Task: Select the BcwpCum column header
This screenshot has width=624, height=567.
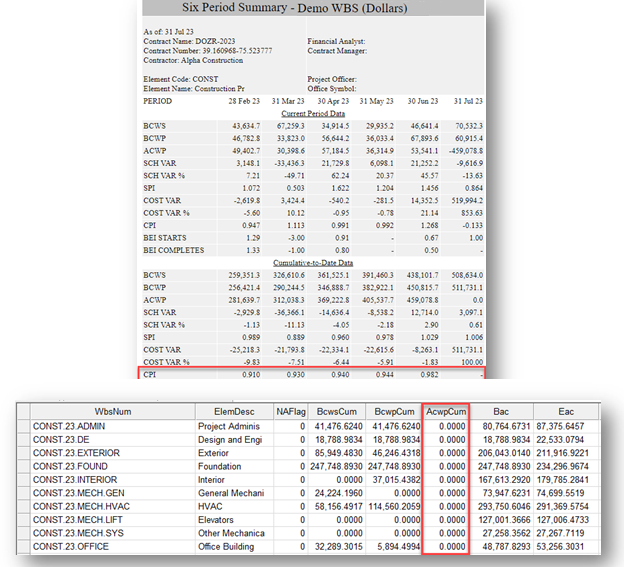Action: point(391,408)
